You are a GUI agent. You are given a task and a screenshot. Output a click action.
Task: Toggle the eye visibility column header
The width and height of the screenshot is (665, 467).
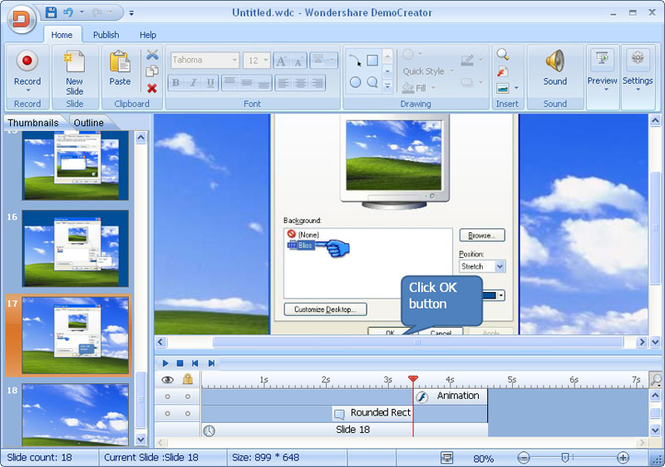168,380
